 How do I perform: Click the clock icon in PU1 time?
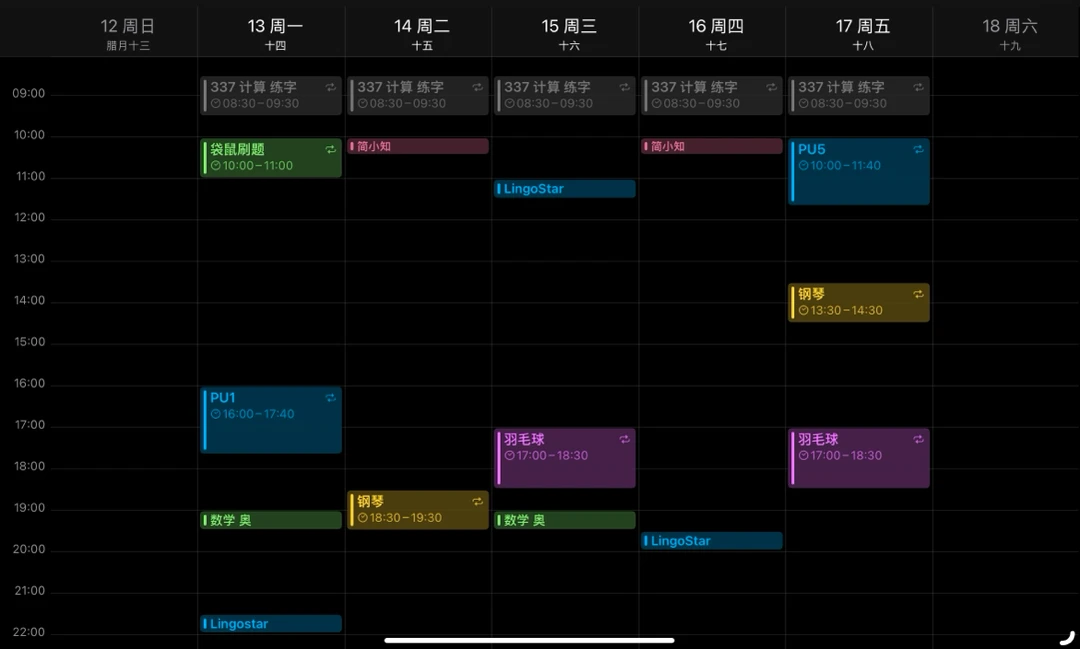[x=216, y=414]
